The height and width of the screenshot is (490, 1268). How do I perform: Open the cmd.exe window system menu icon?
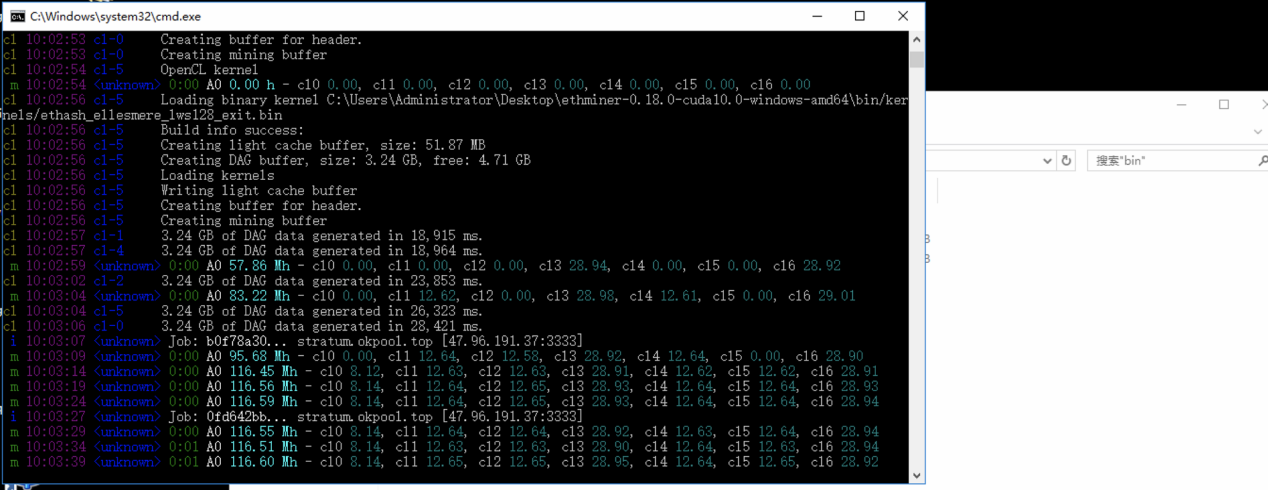17,16
